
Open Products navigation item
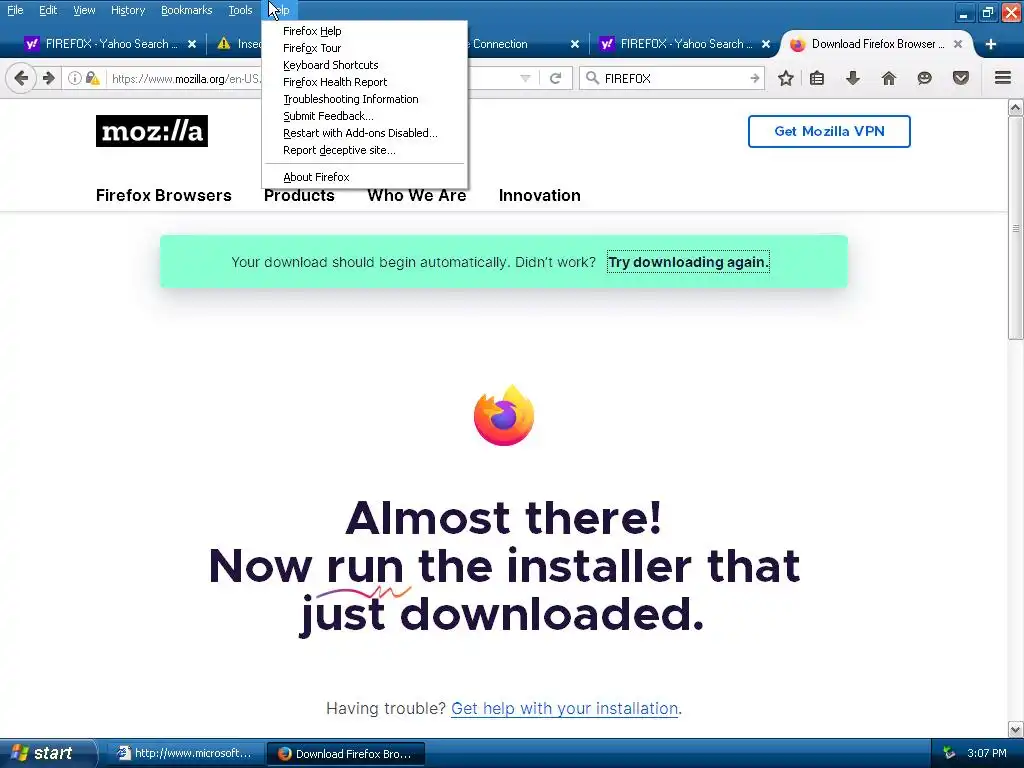(x=298, y=195)
